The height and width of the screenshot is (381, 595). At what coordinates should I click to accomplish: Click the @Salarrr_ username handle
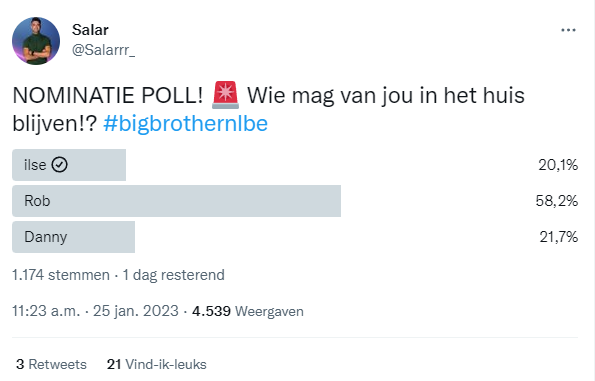click(103, 50)
